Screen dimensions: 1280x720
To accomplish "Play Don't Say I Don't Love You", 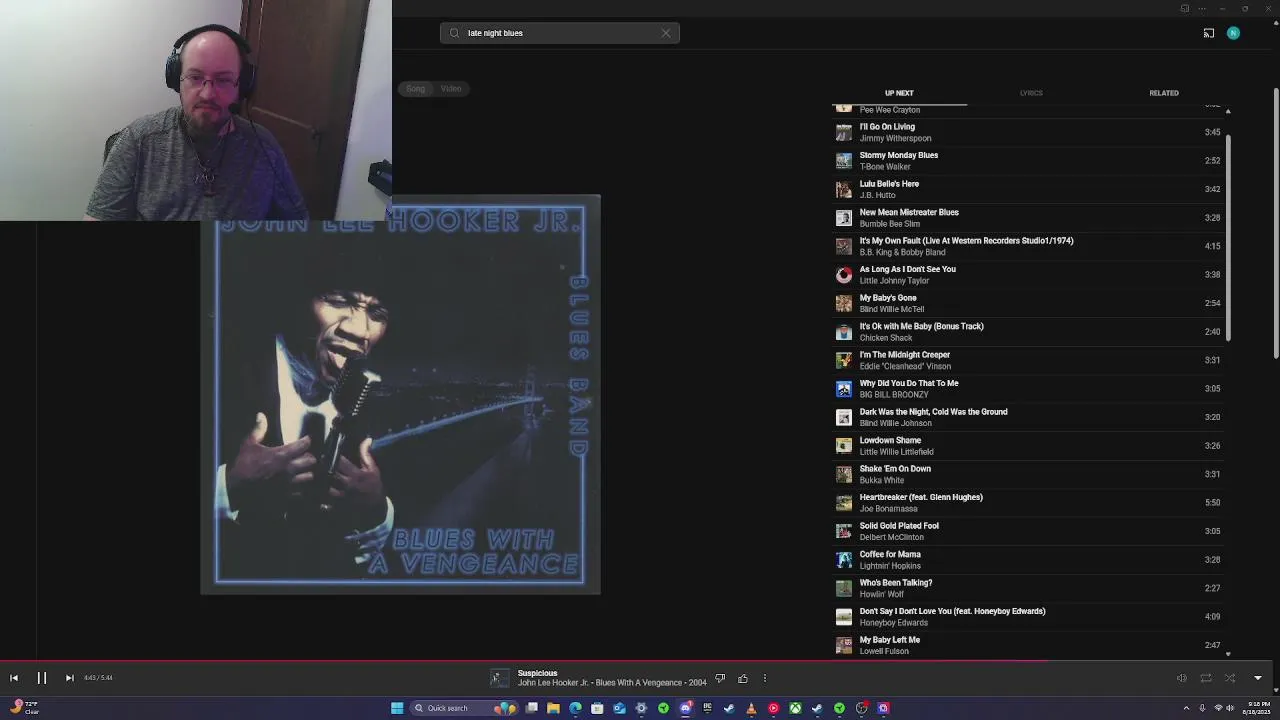I will point(1028,617).
